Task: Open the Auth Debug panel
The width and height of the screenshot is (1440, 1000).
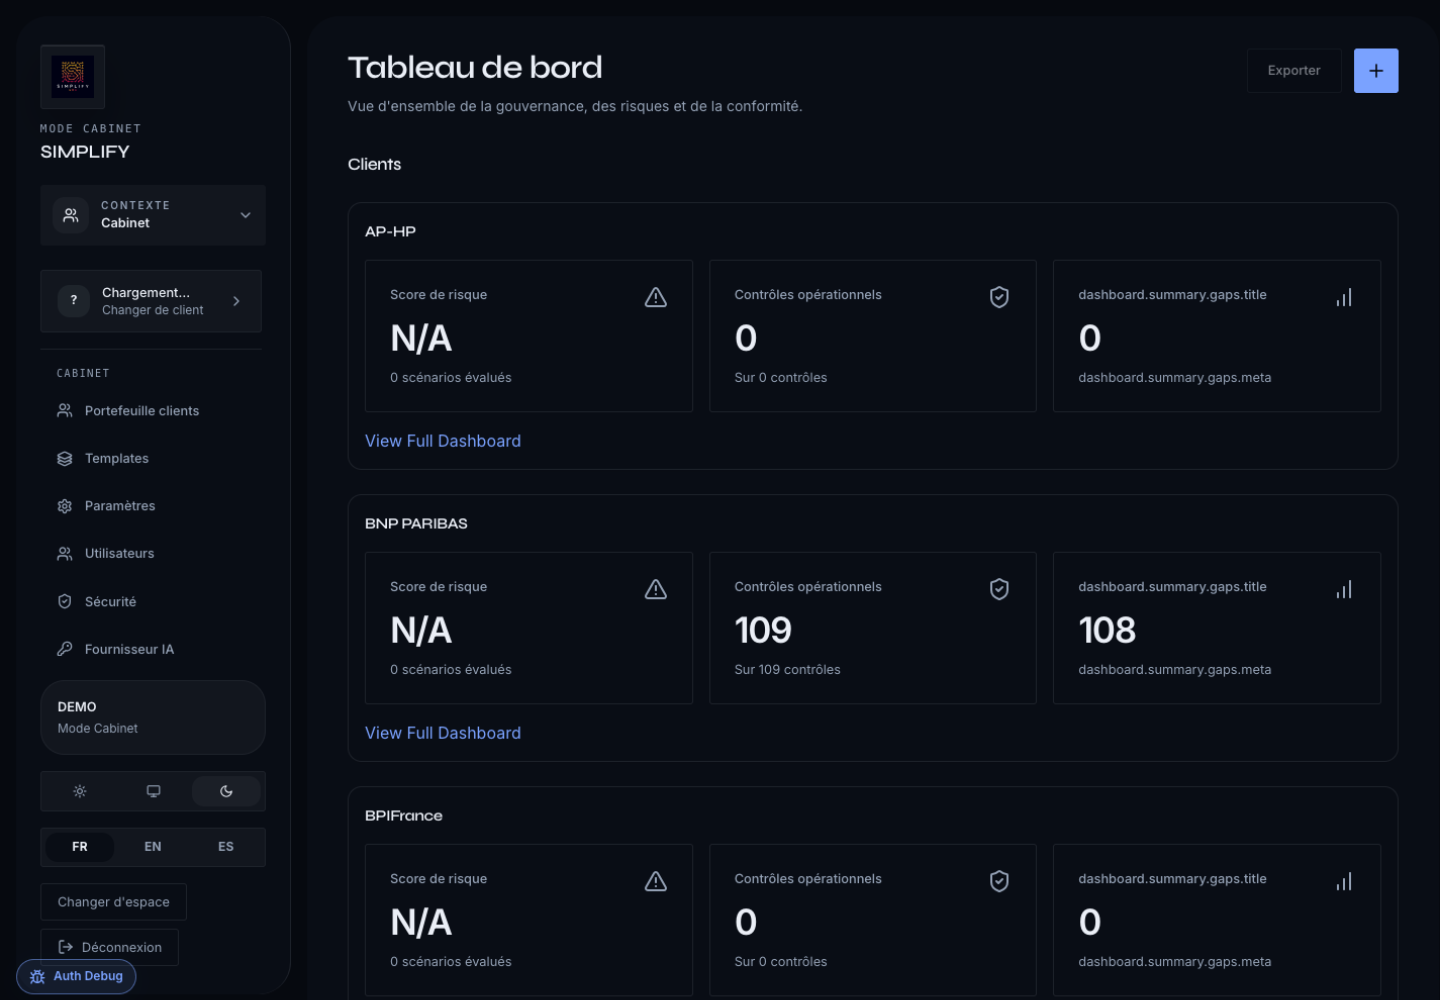Action: [76, 976]
